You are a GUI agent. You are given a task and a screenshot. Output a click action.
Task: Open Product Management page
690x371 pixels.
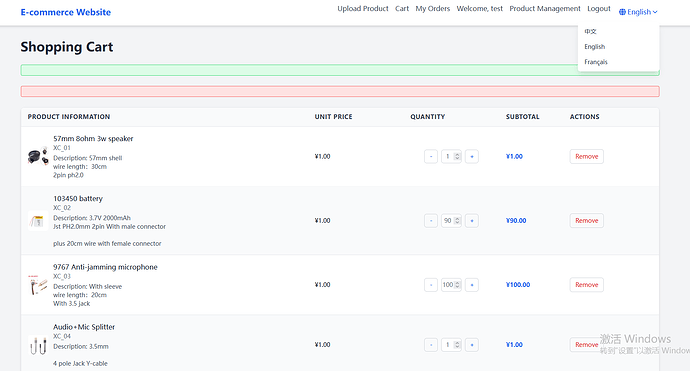pyautogui.click(x=545, y=8)
